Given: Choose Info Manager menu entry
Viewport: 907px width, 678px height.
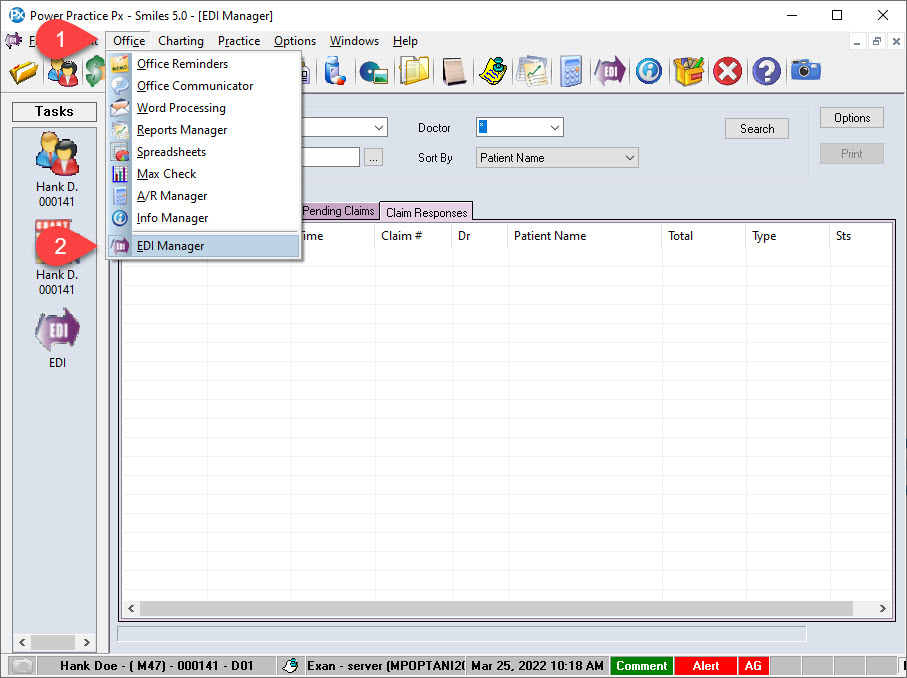Looking at the screenshot, I should (x=172, y=218).
